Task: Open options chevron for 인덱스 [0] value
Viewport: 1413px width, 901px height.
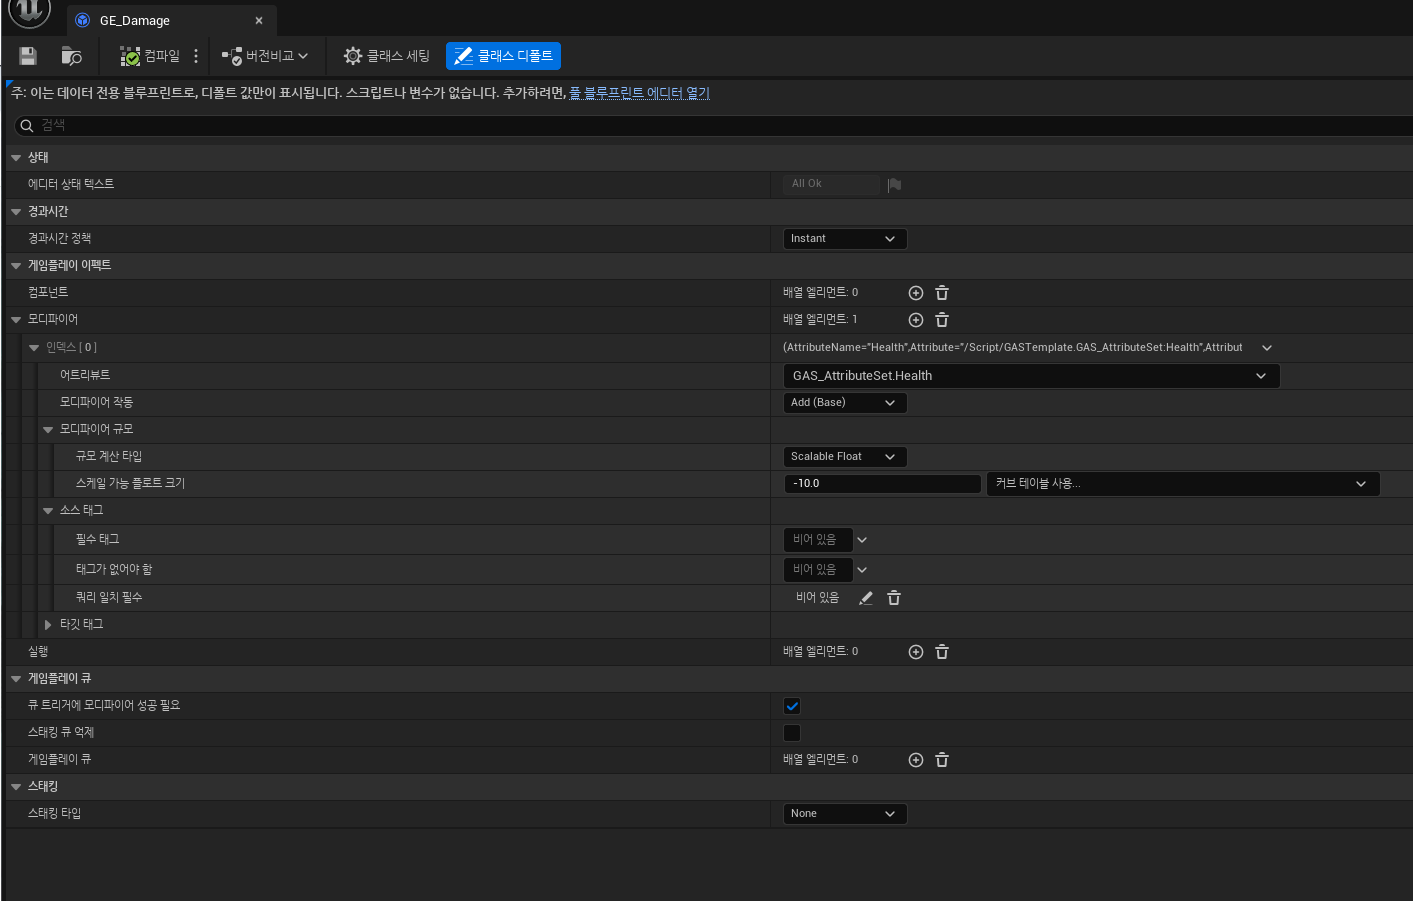Action: (x=1267, y=348)
